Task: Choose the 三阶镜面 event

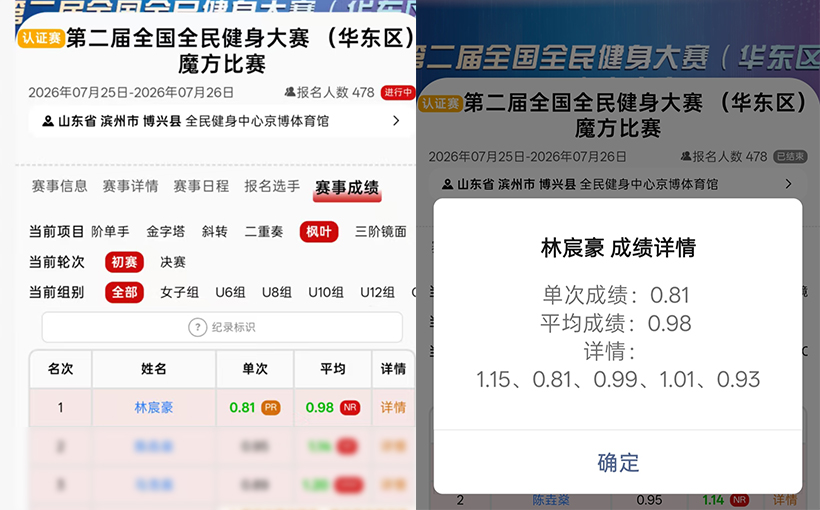Action: click(x=381, y=232)
